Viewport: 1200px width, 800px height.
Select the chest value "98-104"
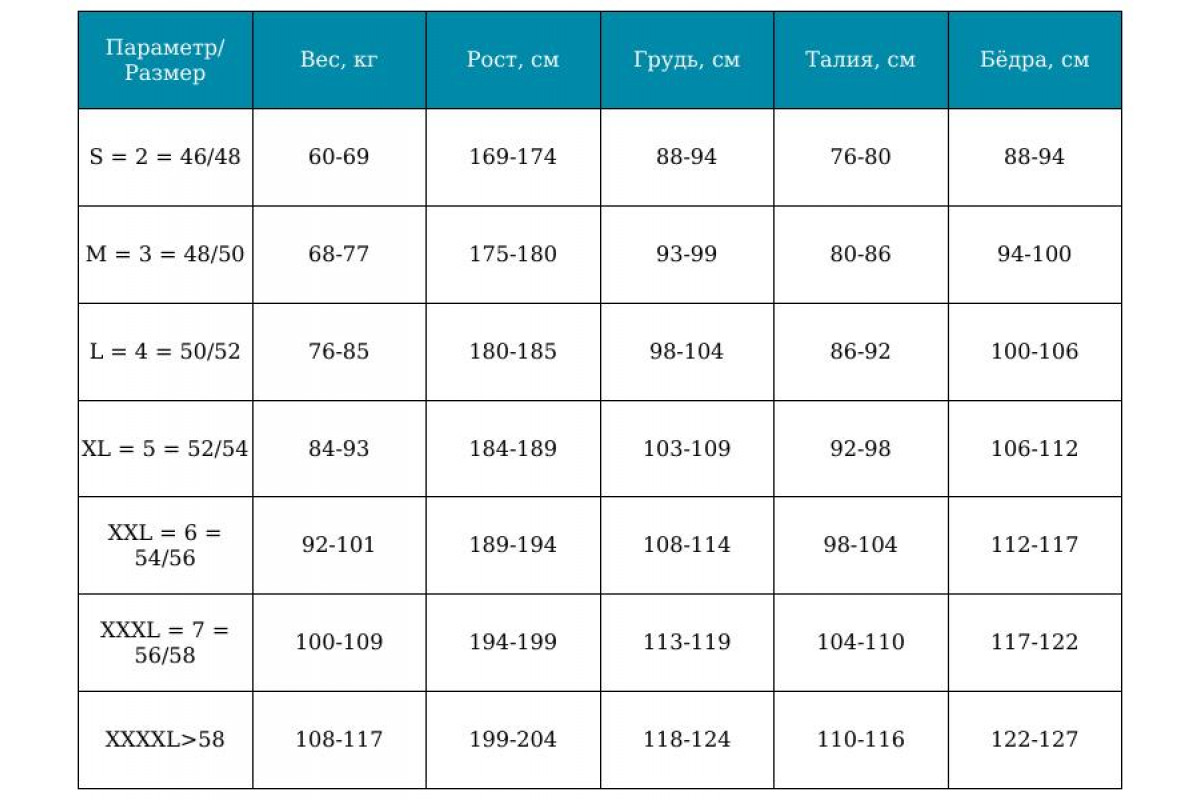click(x=687, y=351)
